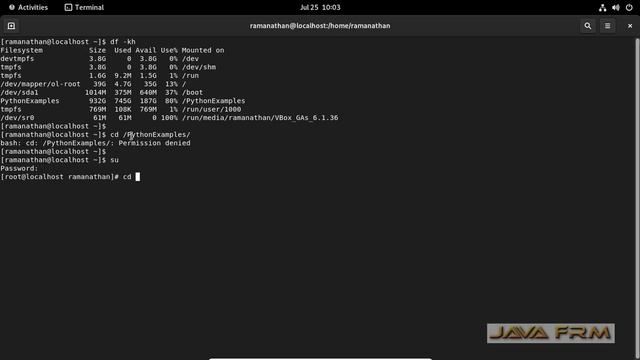The image size is (640, 360).
Task: Click 'PythonExamples' filesystem name in df output
Action: coord(30,101)
